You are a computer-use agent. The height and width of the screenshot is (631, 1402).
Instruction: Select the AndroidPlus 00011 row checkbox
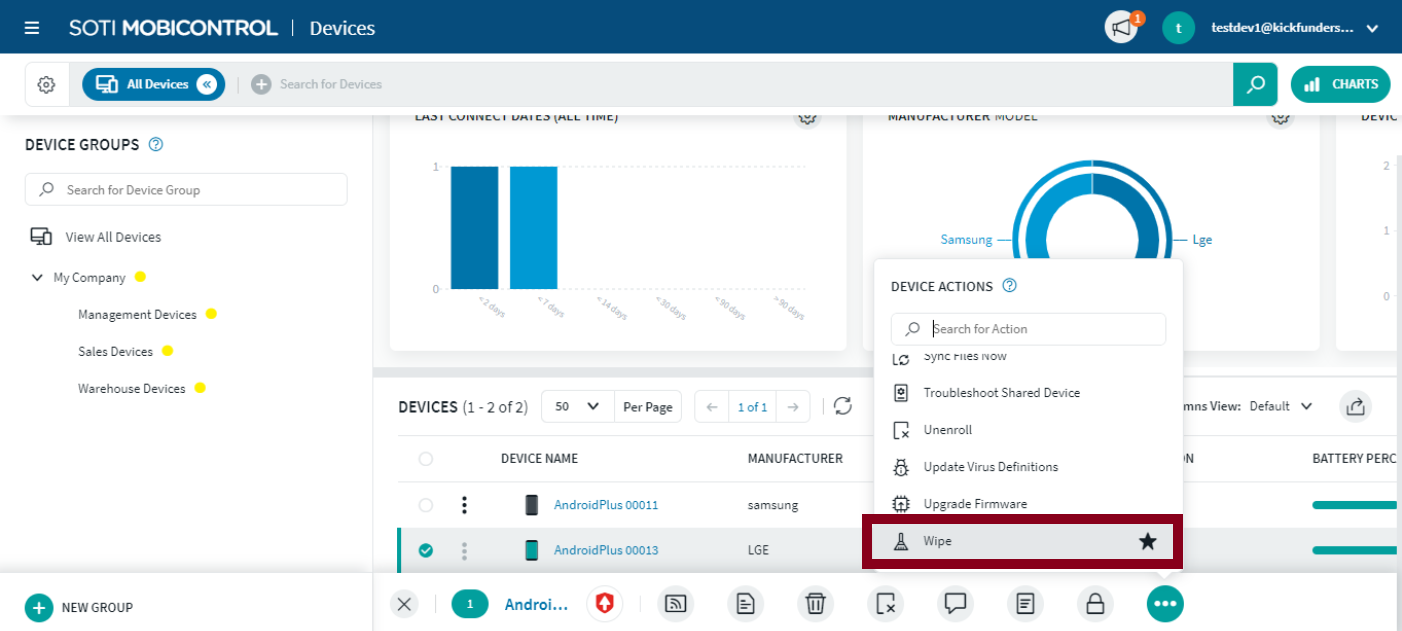click(426, 505)
